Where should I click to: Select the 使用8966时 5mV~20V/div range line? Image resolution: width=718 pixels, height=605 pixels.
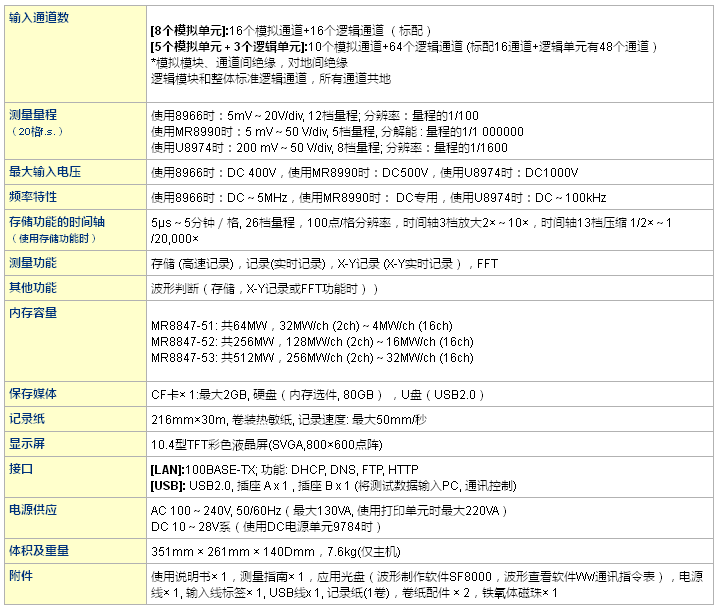pyautogui.click(x=315, y=115)
